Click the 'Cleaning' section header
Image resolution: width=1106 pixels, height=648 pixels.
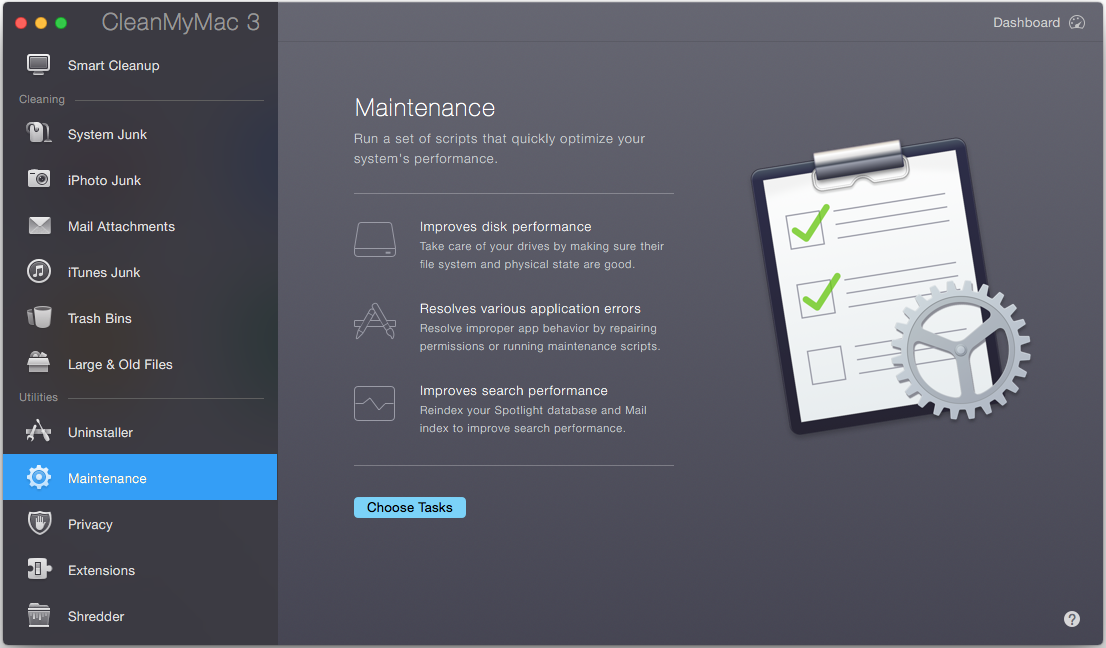[x=42, y=99]
